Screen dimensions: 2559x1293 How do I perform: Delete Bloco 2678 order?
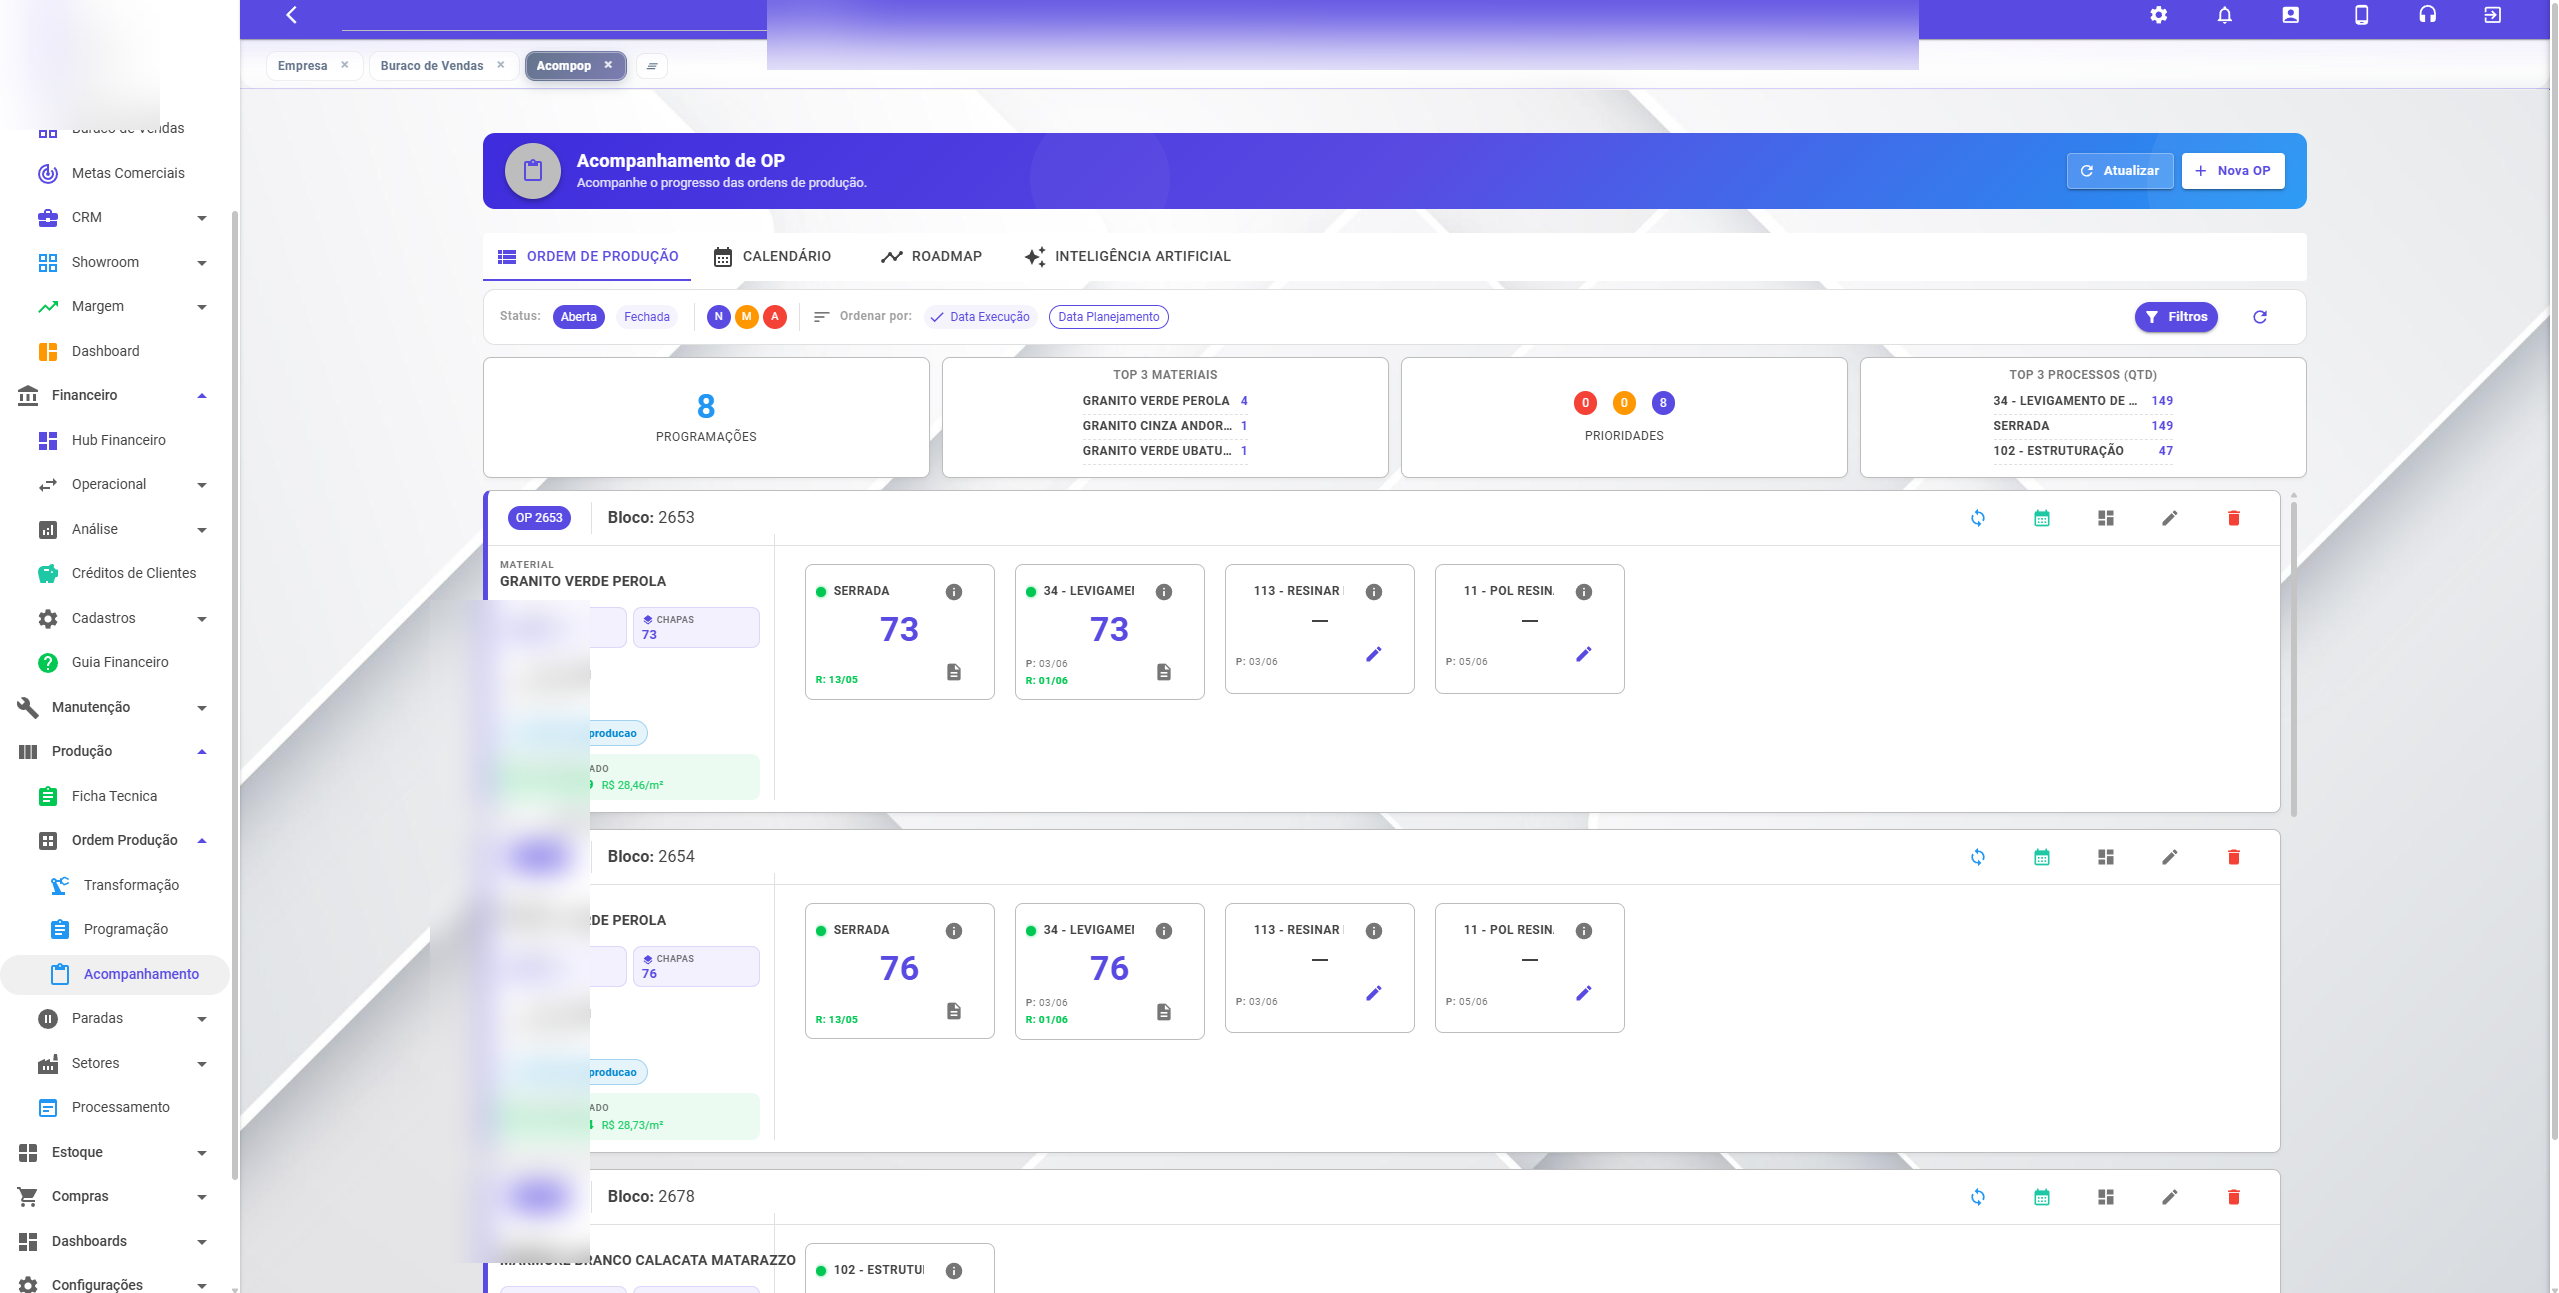coord(2233,1197)
